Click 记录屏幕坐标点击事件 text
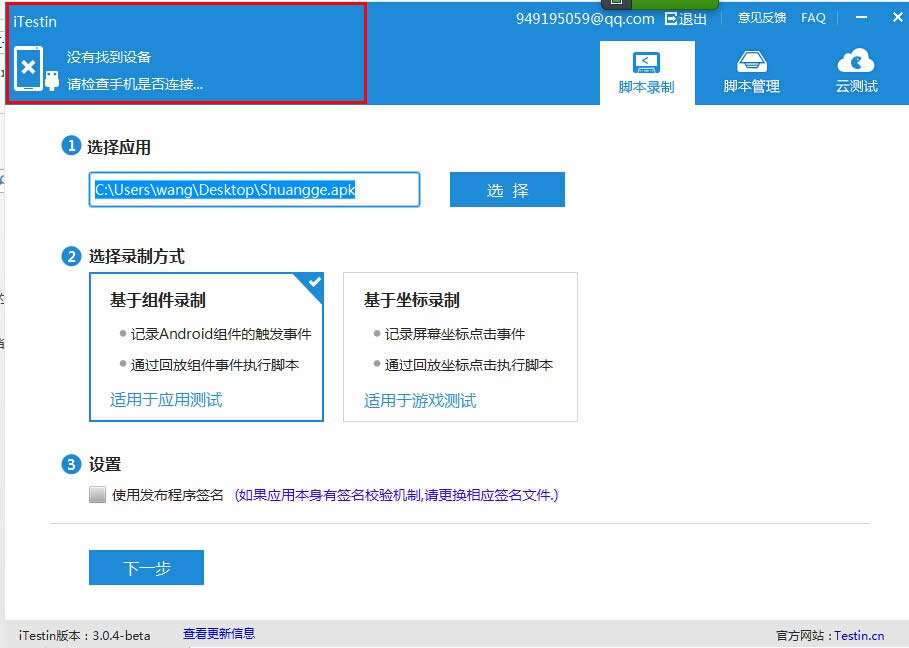This screenshot has width=909, height=648. (x=455, y=334)
